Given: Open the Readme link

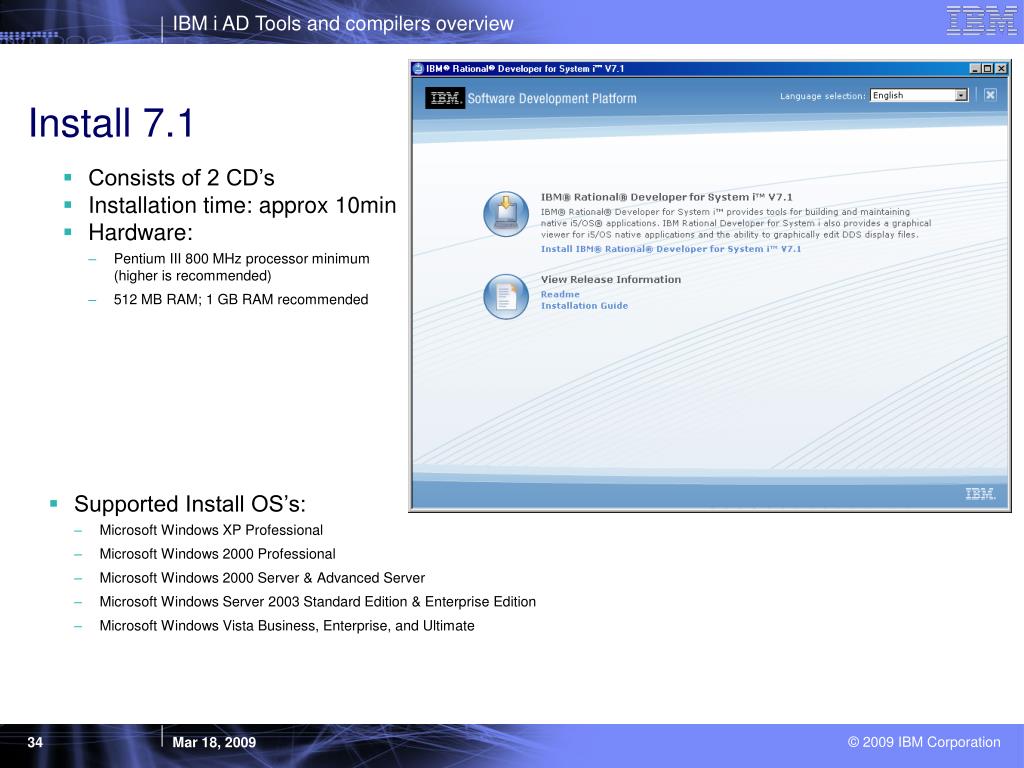Looking at the screenshot, I should point(560,295).
